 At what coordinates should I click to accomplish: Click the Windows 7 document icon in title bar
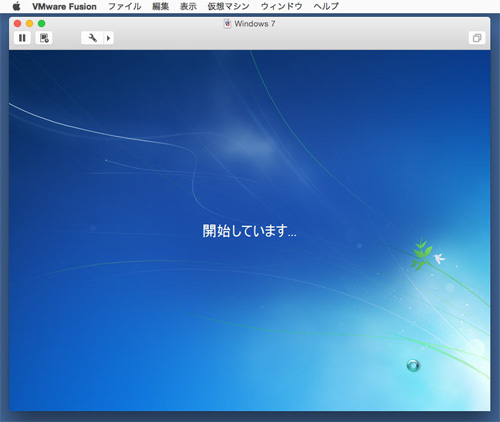227,24
